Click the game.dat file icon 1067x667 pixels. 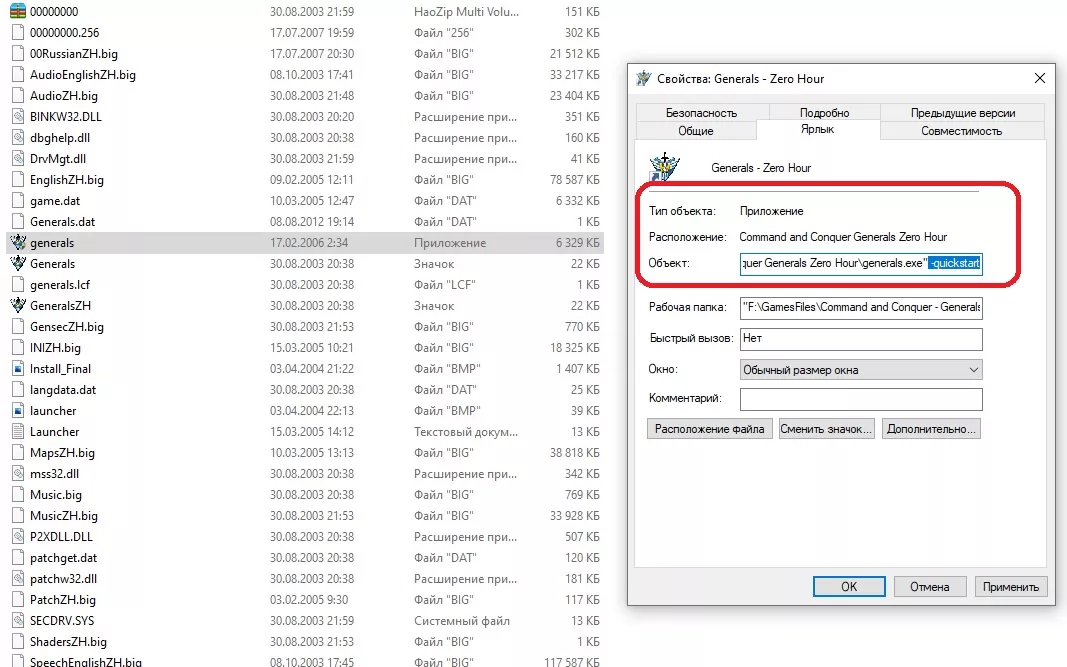point(18,201)
